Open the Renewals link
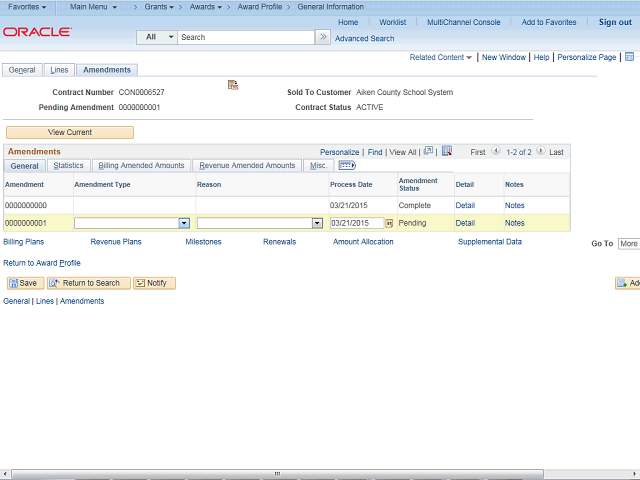This screenshot has width=640, height=480. coord(280,242)
